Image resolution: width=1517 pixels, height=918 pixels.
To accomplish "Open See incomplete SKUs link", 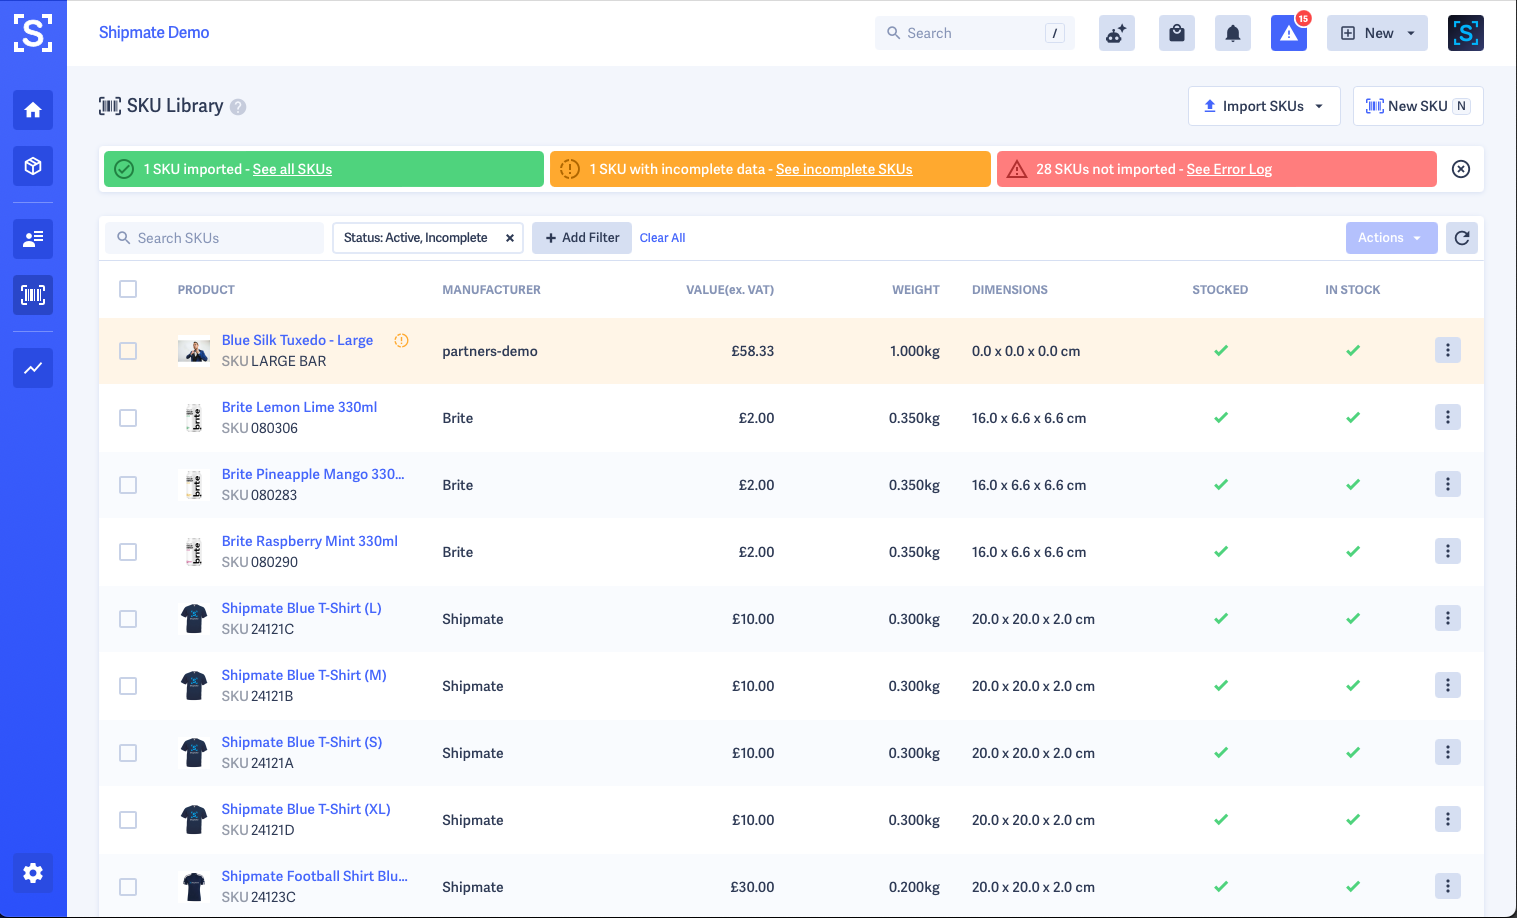I will [844, 169].
